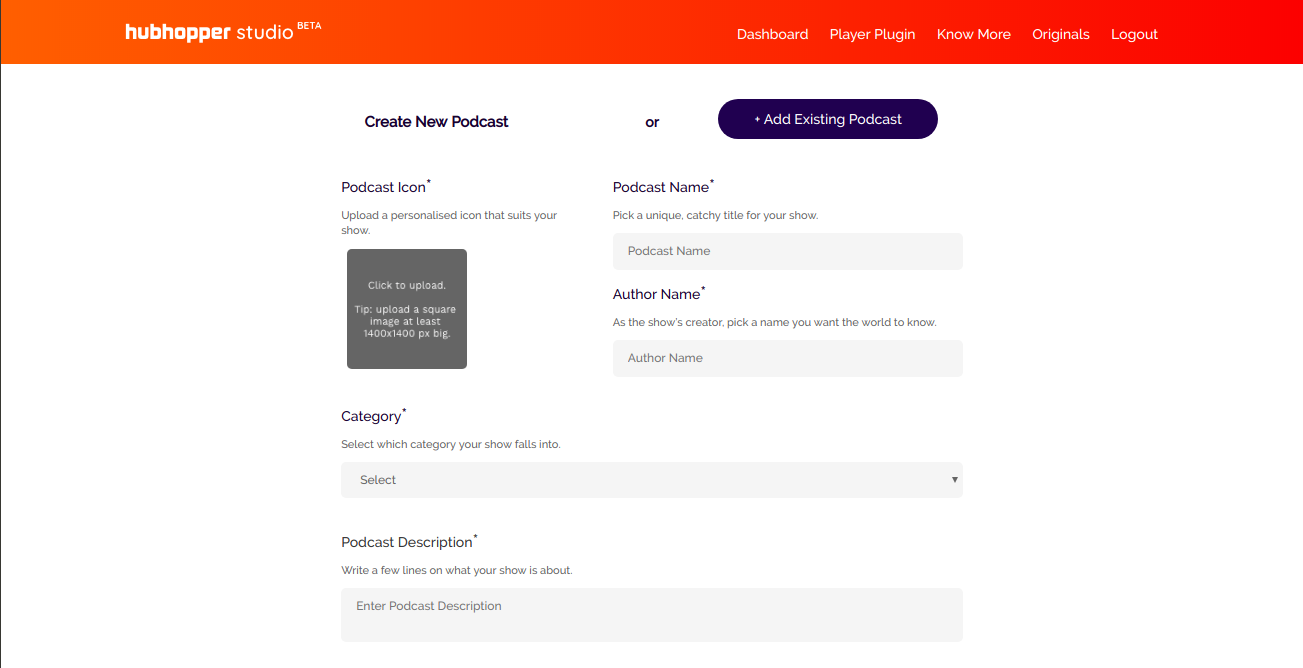Click the Create New Podcast heading
Image resolution: width=1303 pixels, height=668 pixels.
(436, 122)
